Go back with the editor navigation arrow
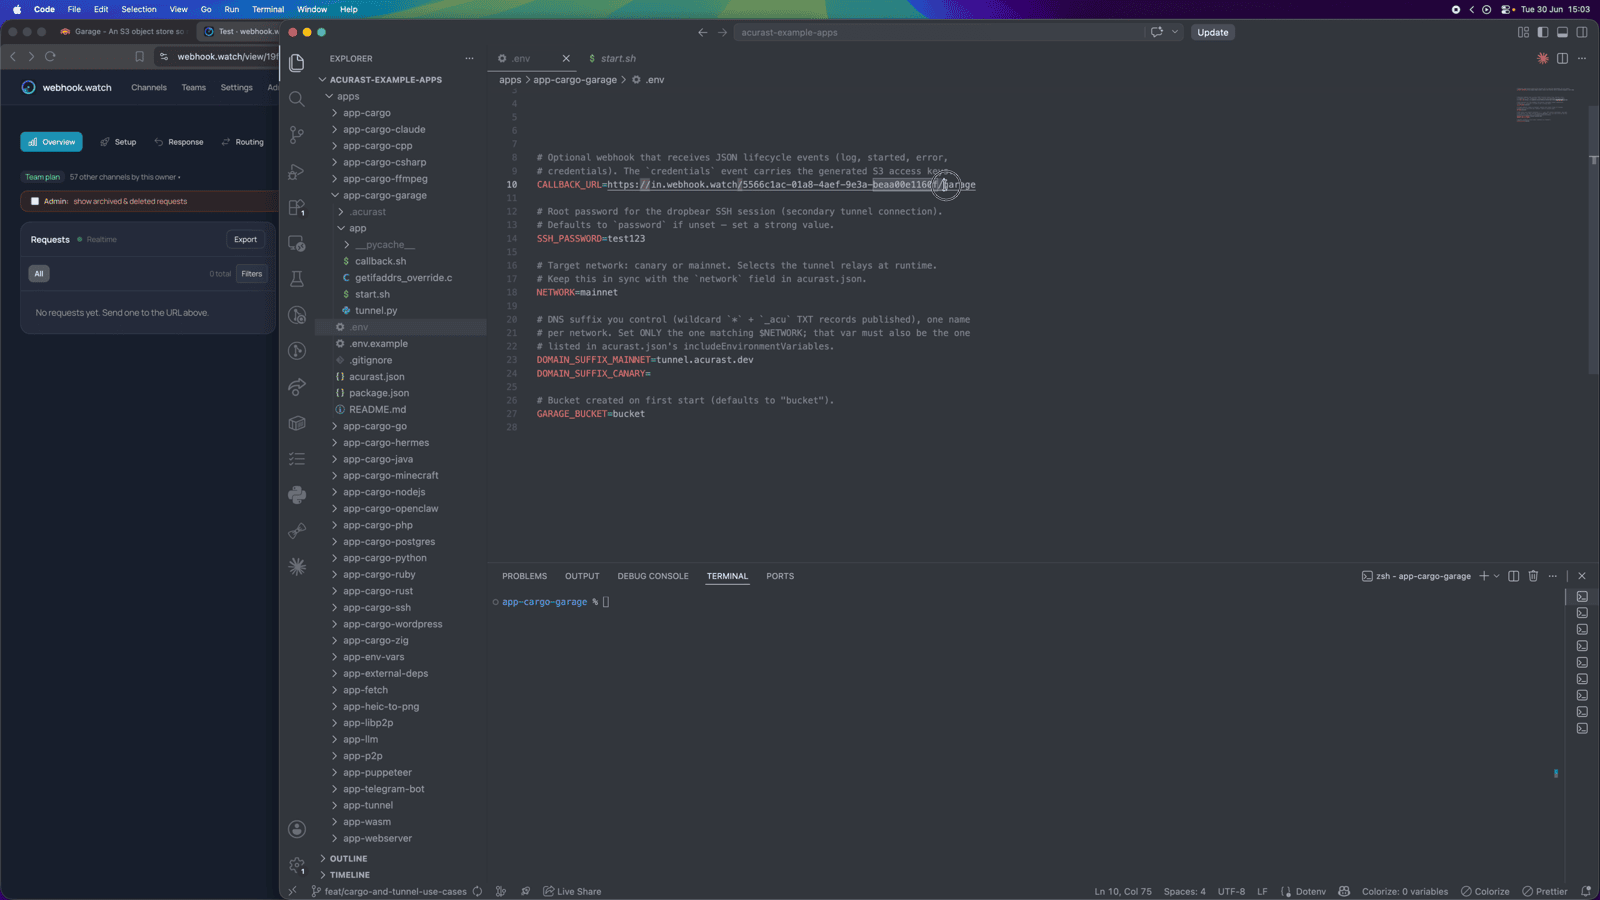This screenshot has height=900, width=1600. 702,32
